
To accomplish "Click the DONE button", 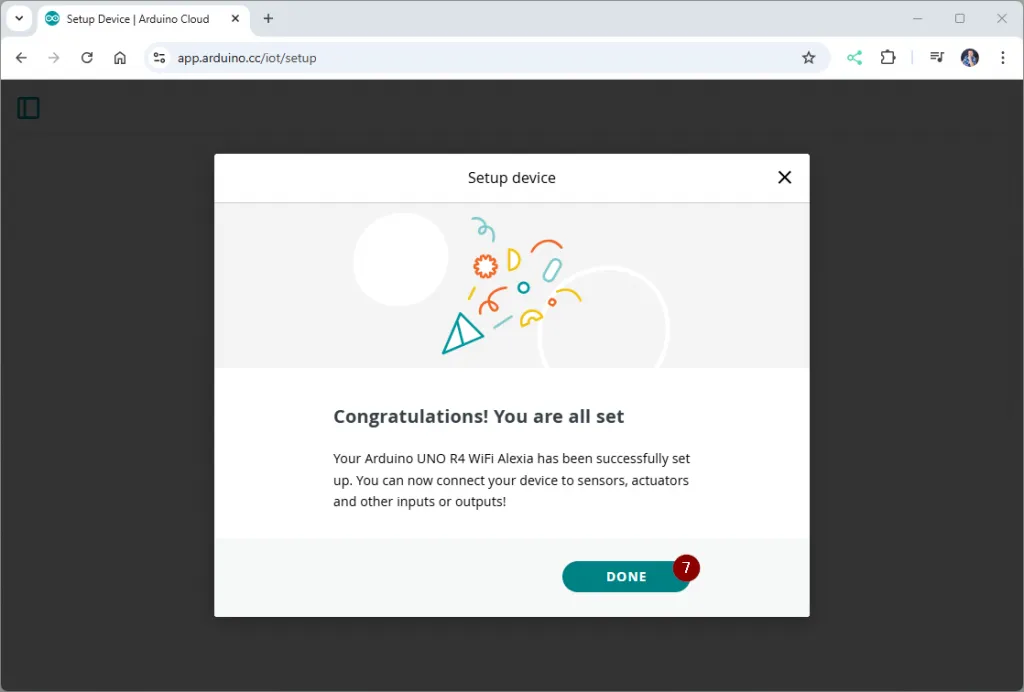I will pyautogui.click(x=625, y=577).
